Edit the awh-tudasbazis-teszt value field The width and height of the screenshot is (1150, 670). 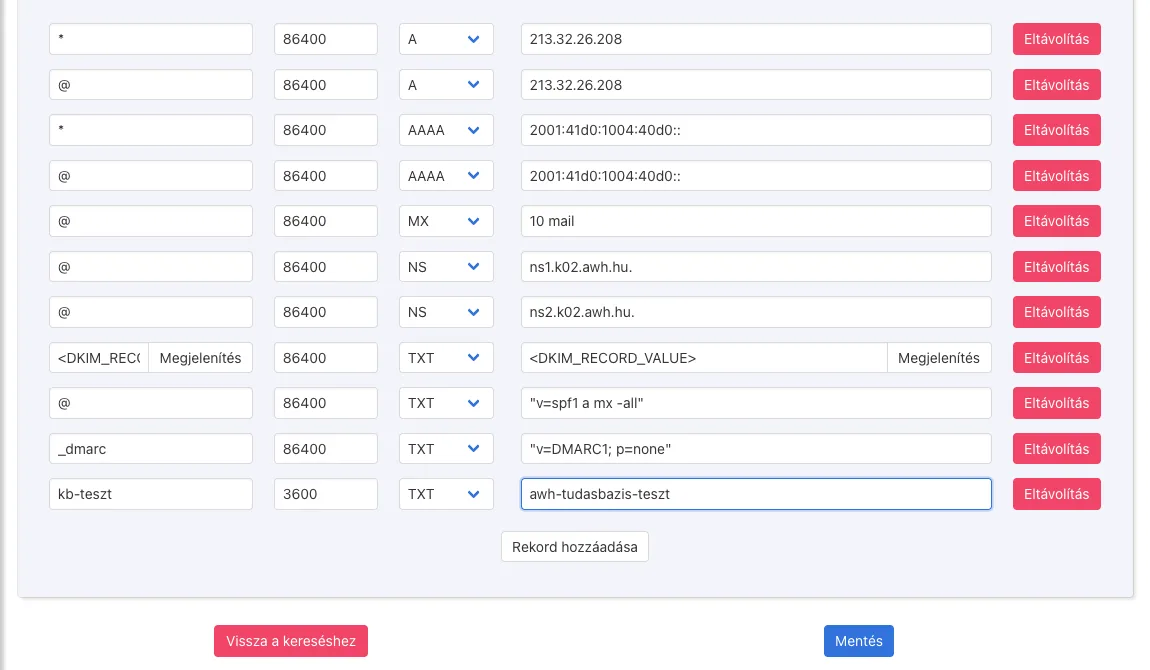point(756,493)
